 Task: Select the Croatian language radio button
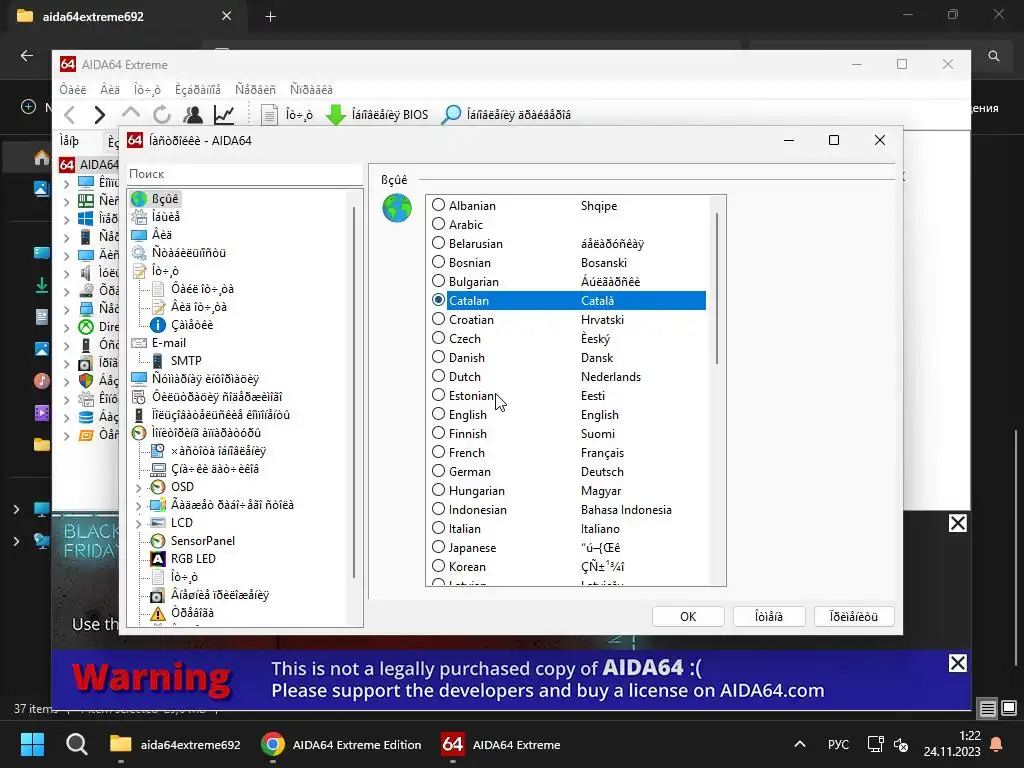[x=438, y=319]
